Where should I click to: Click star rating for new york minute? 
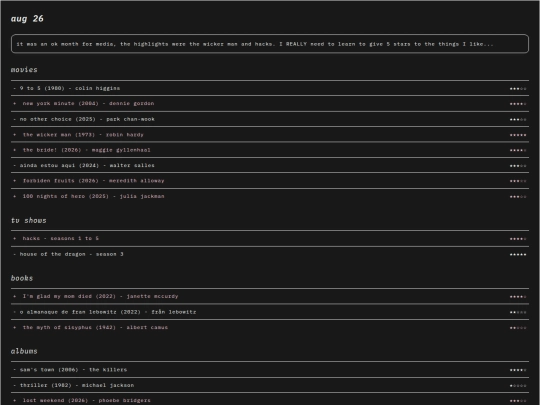pos(518,104)
